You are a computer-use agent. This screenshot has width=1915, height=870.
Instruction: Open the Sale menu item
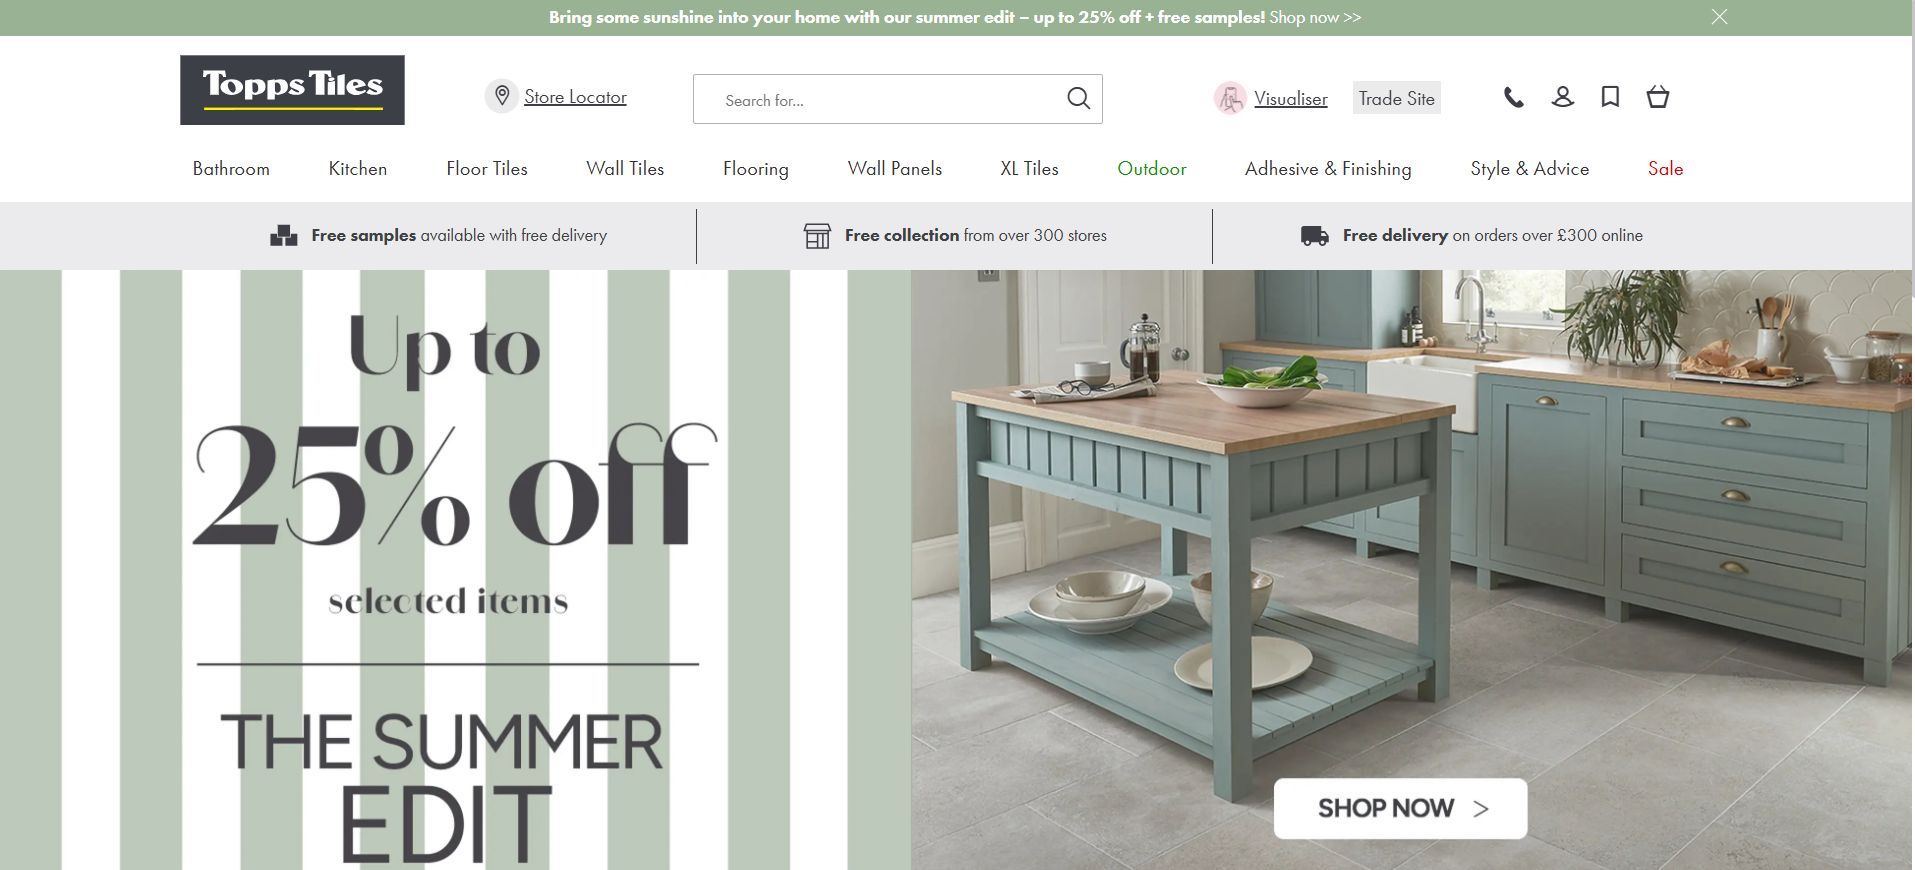1665,169
